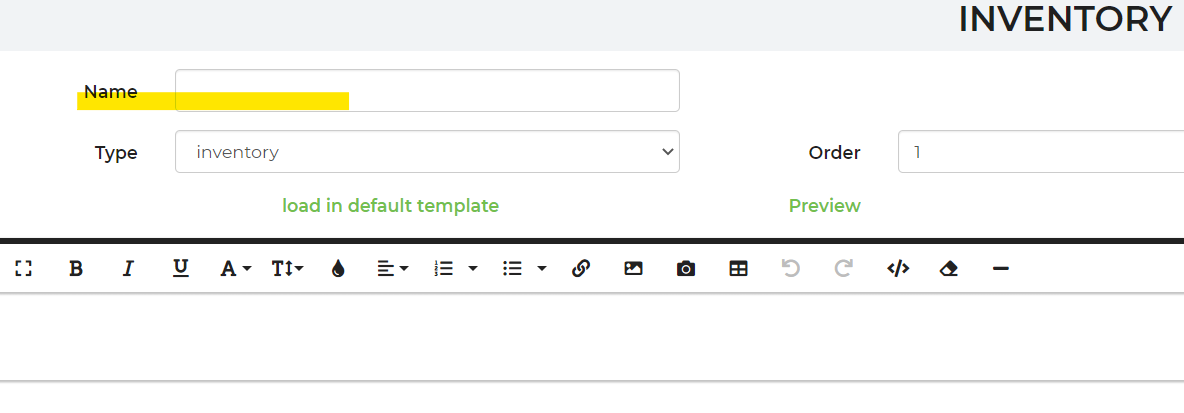Apply bold formatting

pyautogui.click(x=76, y=268)
